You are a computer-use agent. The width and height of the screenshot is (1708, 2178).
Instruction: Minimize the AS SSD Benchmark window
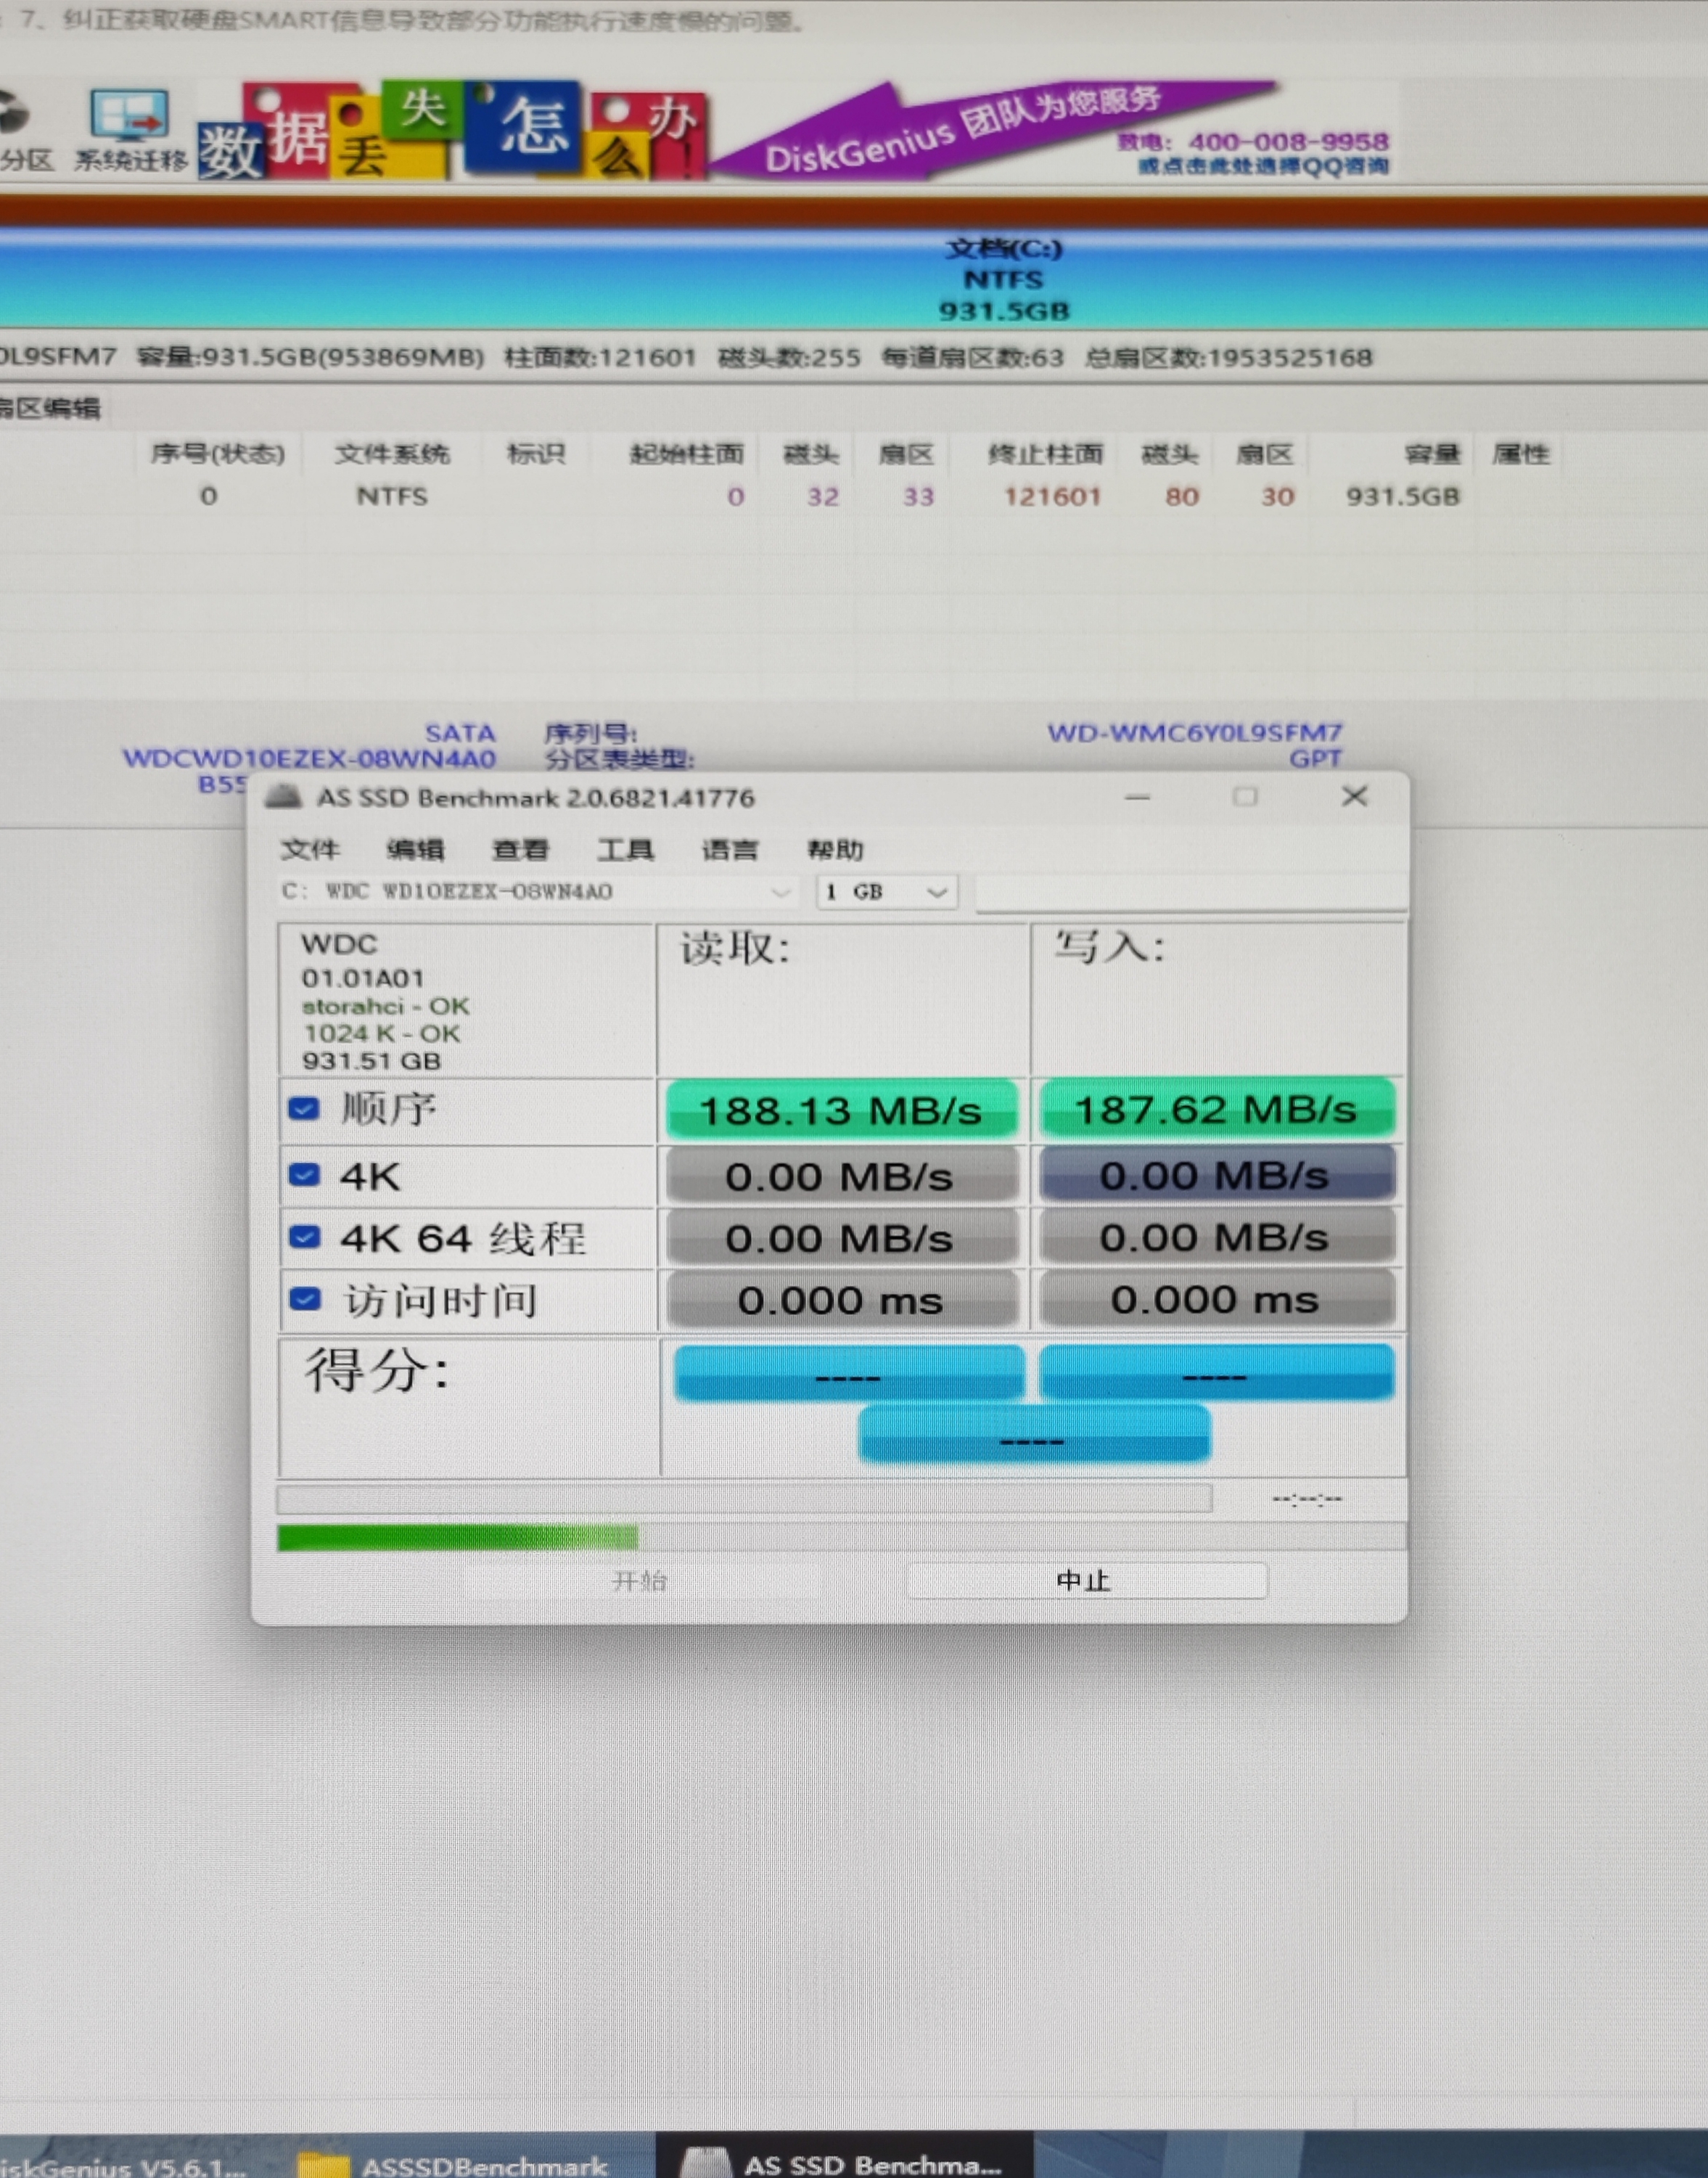1138,797
